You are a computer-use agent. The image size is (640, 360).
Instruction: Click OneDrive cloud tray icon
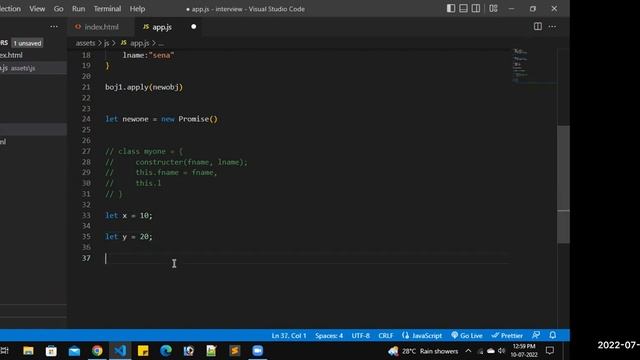pyautogui.click(x=491, y=351)
